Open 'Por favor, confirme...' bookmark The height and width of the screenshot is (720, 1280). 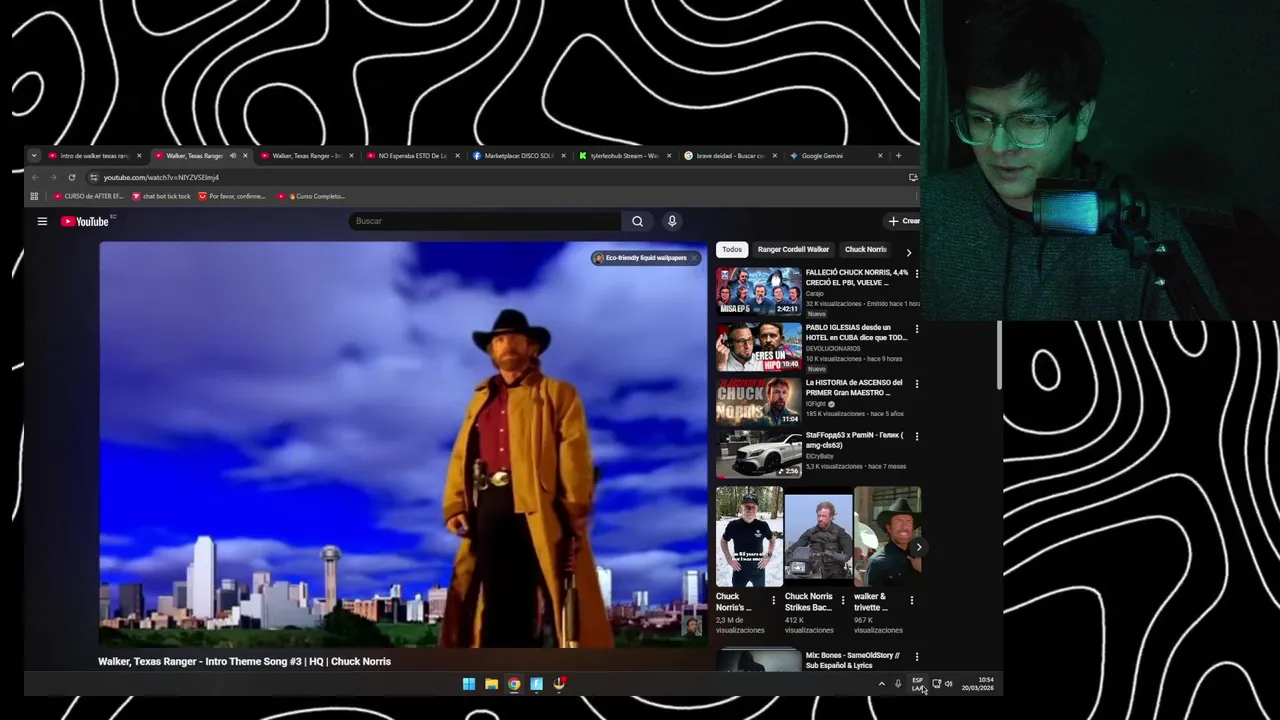[x=232, y=196]
